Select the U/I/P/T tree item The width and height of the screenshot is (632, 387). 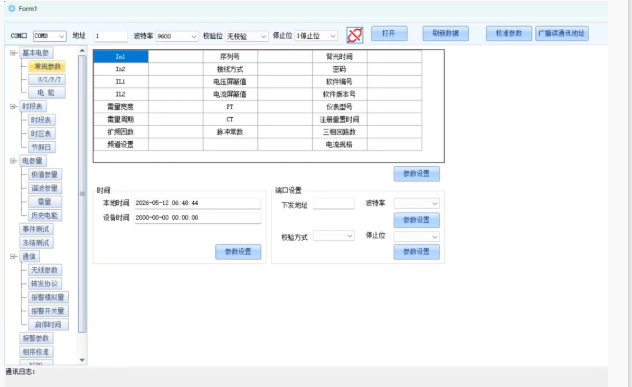click(x=47, y=79)
